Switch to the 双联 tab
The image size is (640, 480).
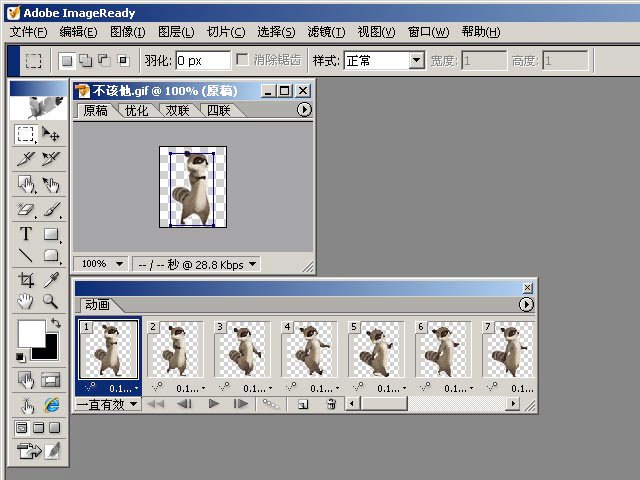[178, 111]
